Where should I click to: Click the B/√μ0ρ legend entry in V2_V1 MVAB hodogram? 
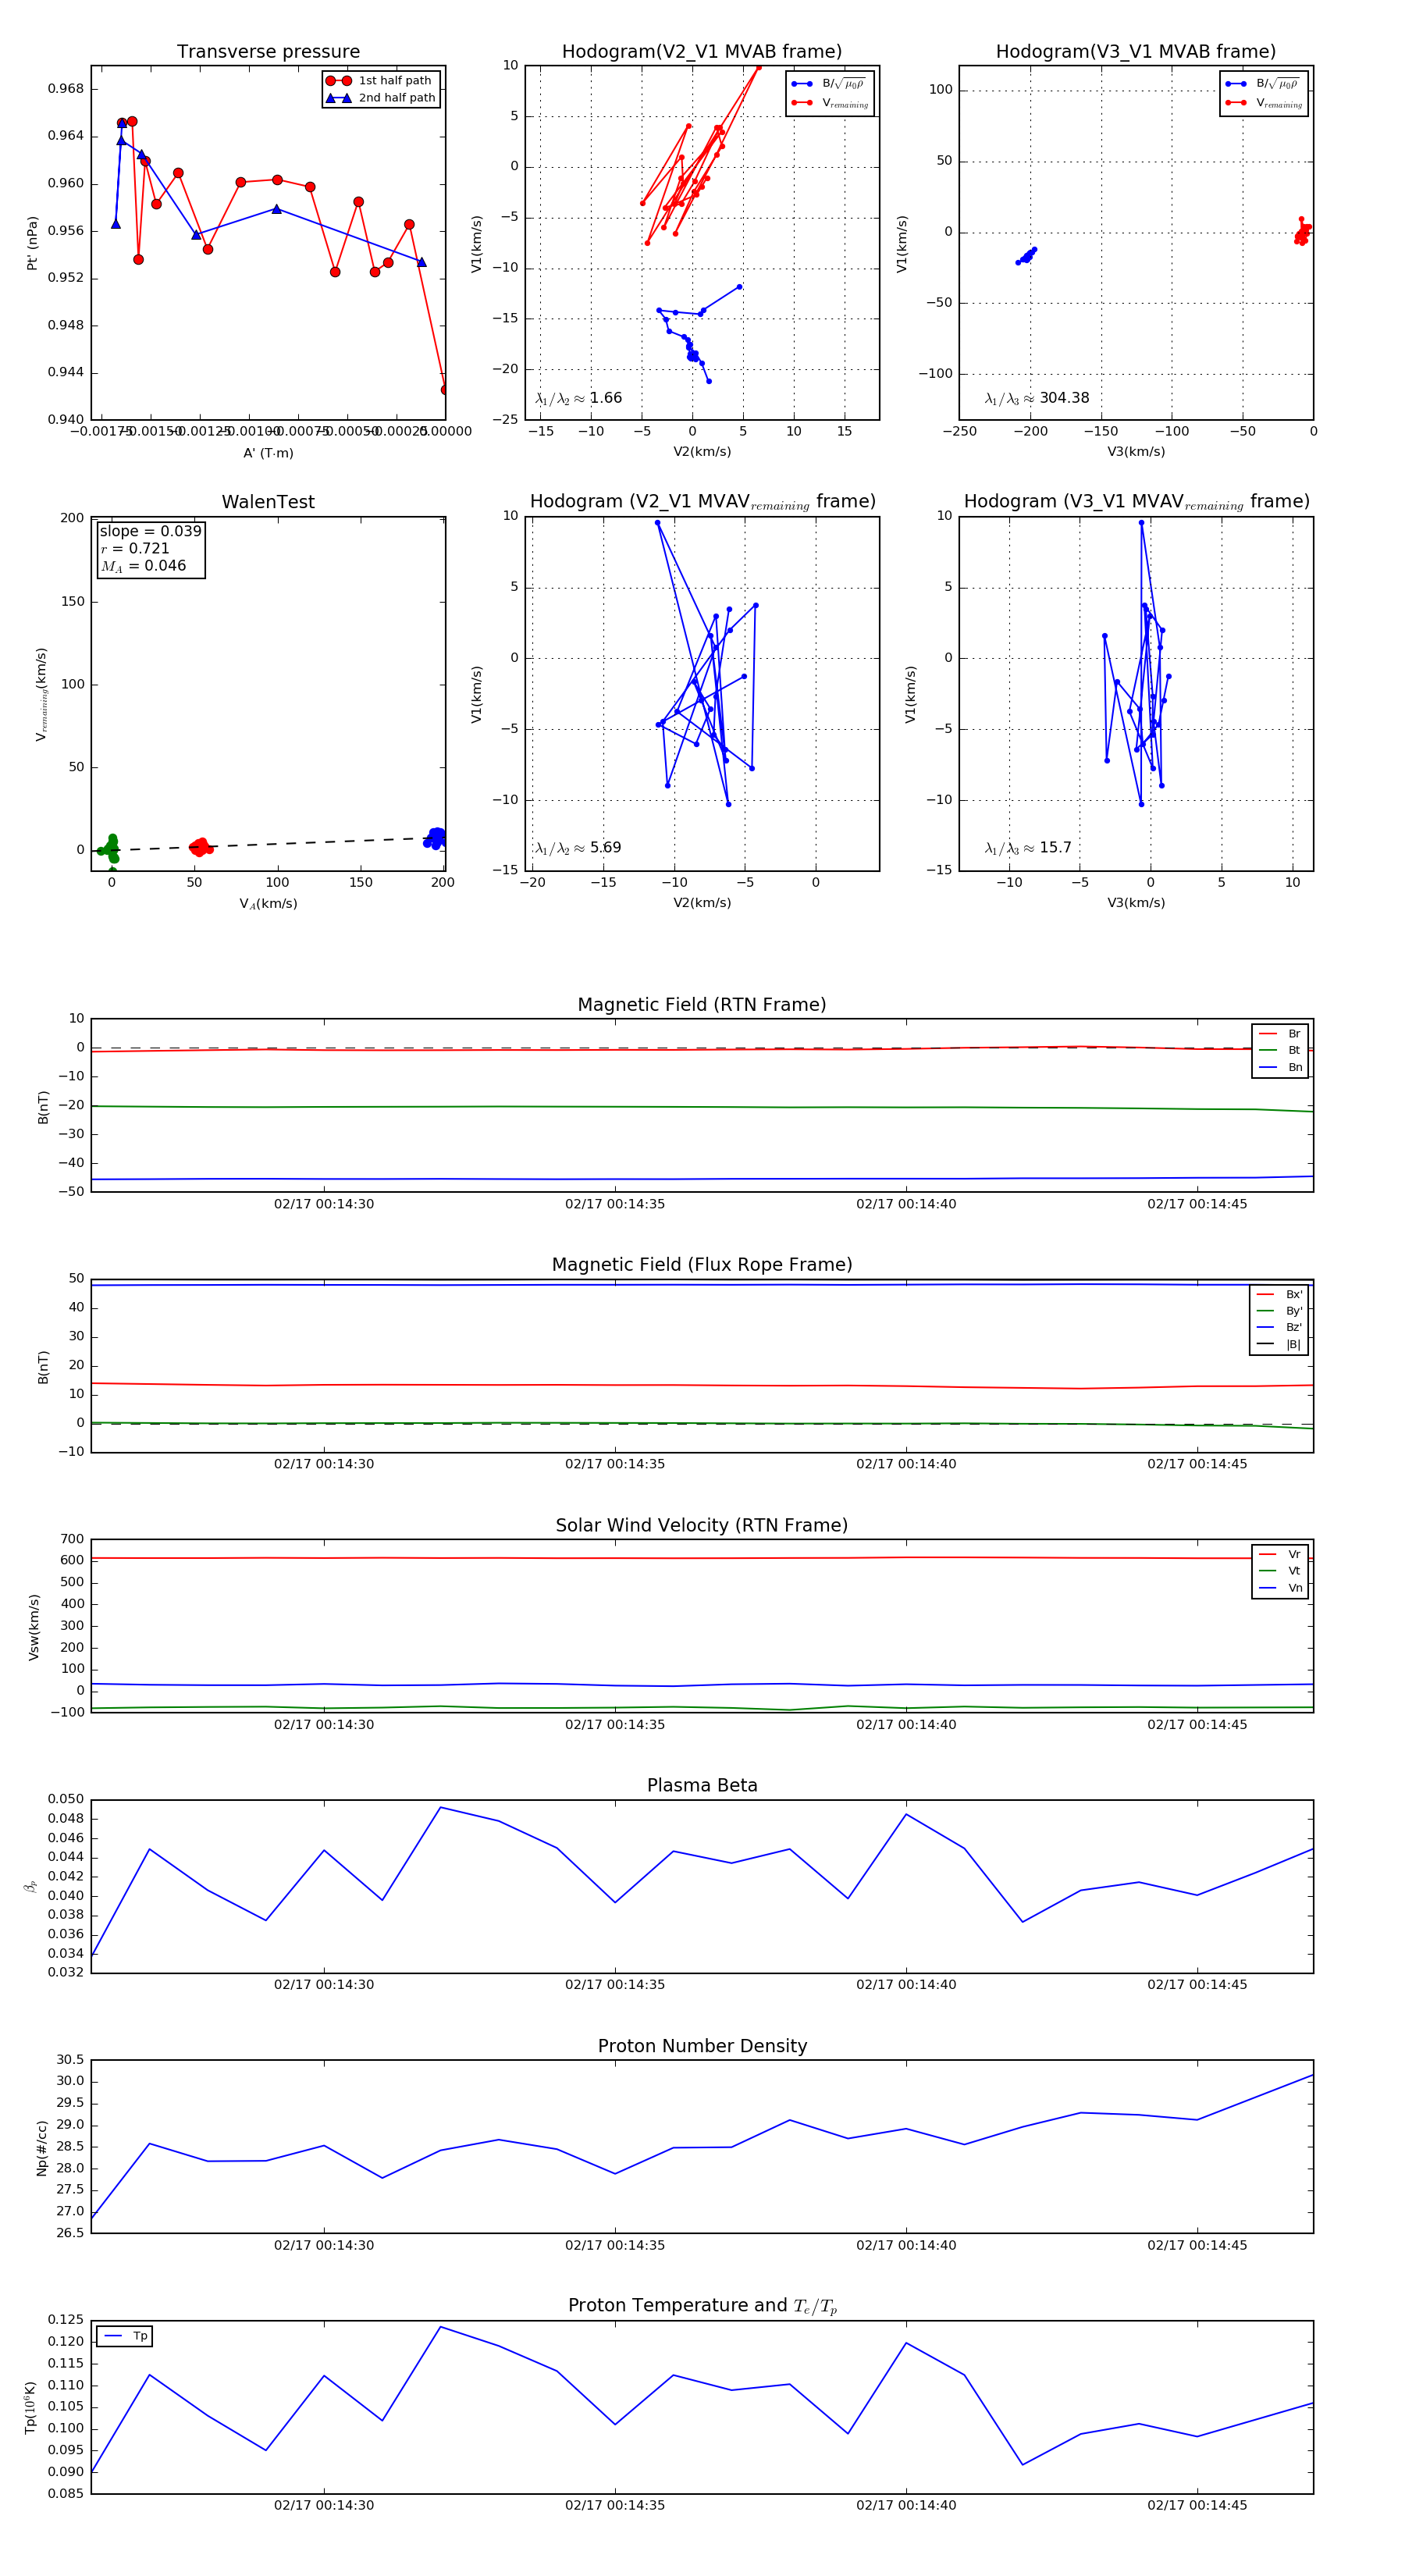[830, 84]
